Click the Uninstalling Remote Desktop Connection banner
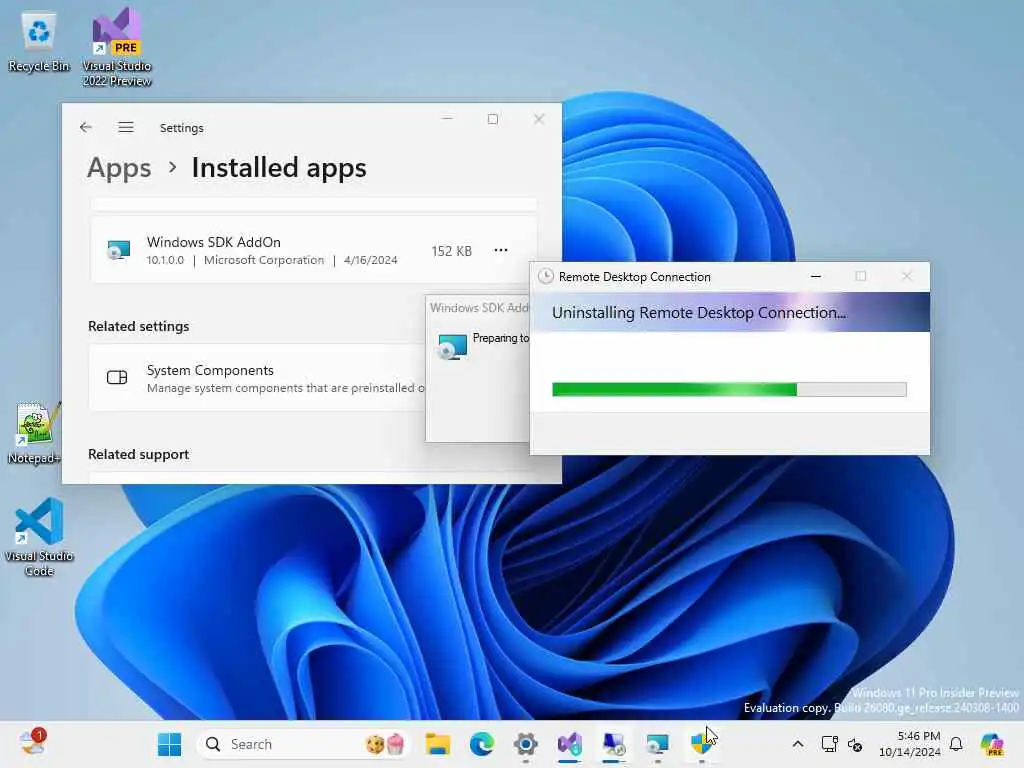1024x768 pixels. pyautogui.click(x=729, y=312)
